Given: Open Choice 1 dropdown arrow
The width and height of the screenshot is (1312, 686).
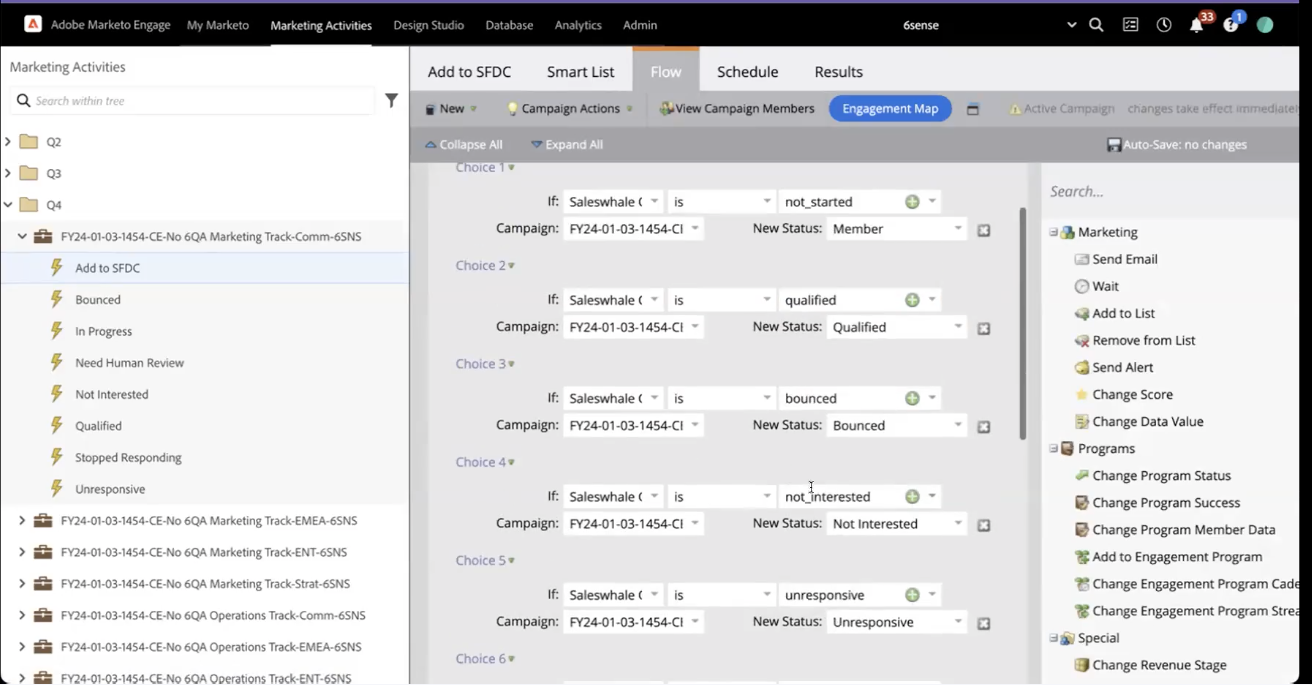Looking at the screenshot, I should coord(511,168).
